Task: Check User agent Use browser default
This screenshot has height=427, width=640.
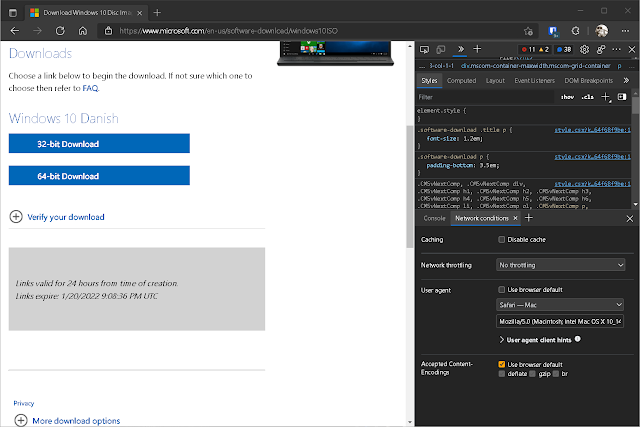Action: click(502, 289)
